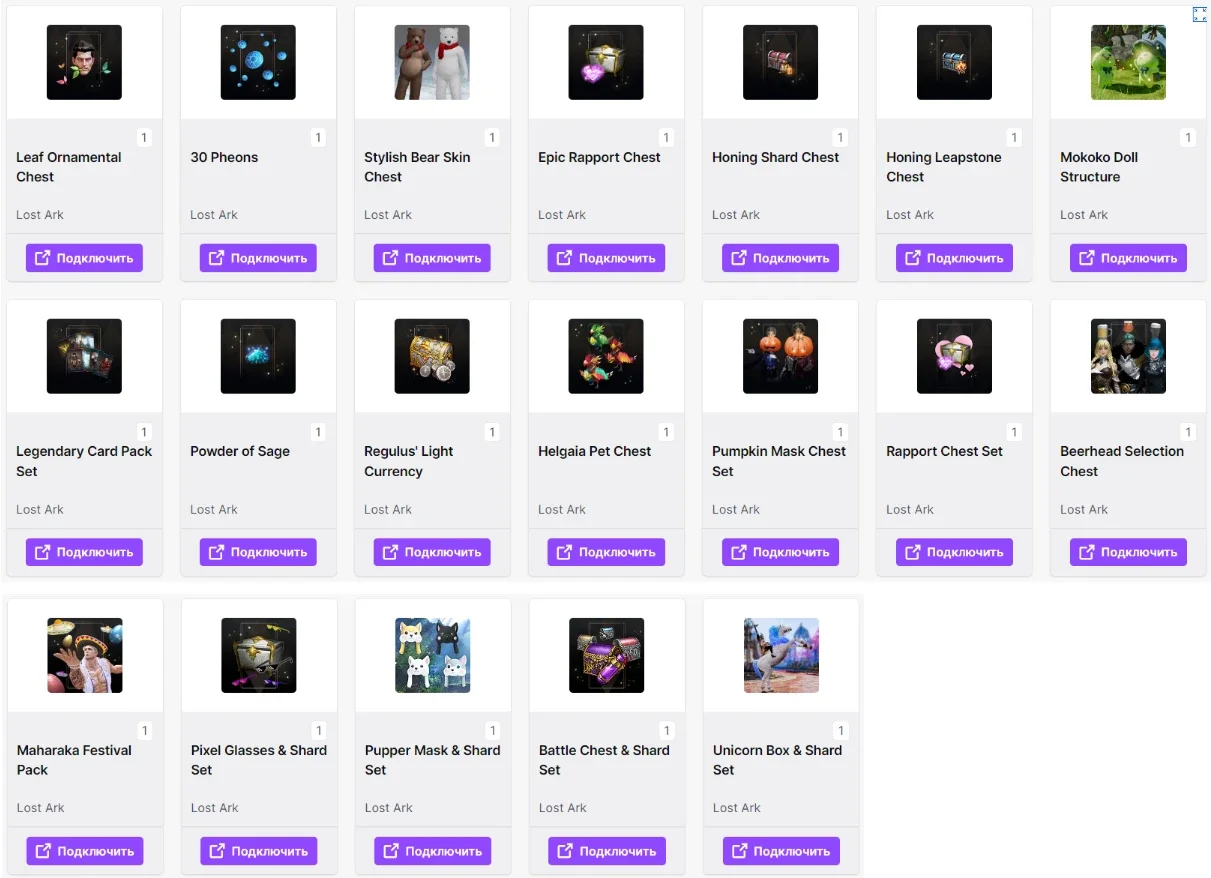Click the expand icon in top-right corner
This screenshot has width=1211, height=878.
1200,14
